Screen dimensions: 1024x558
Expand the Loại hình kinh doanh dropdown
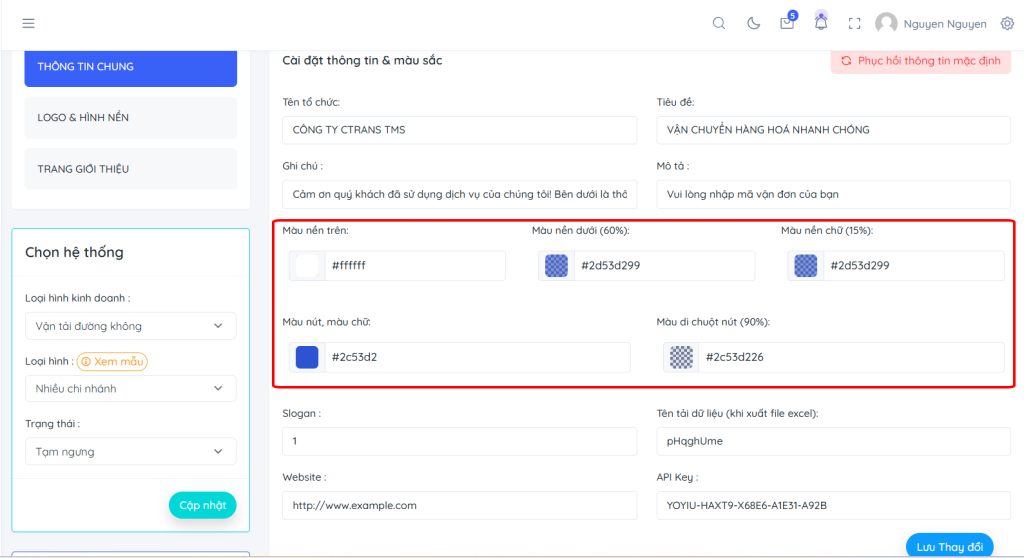[130, 326]
